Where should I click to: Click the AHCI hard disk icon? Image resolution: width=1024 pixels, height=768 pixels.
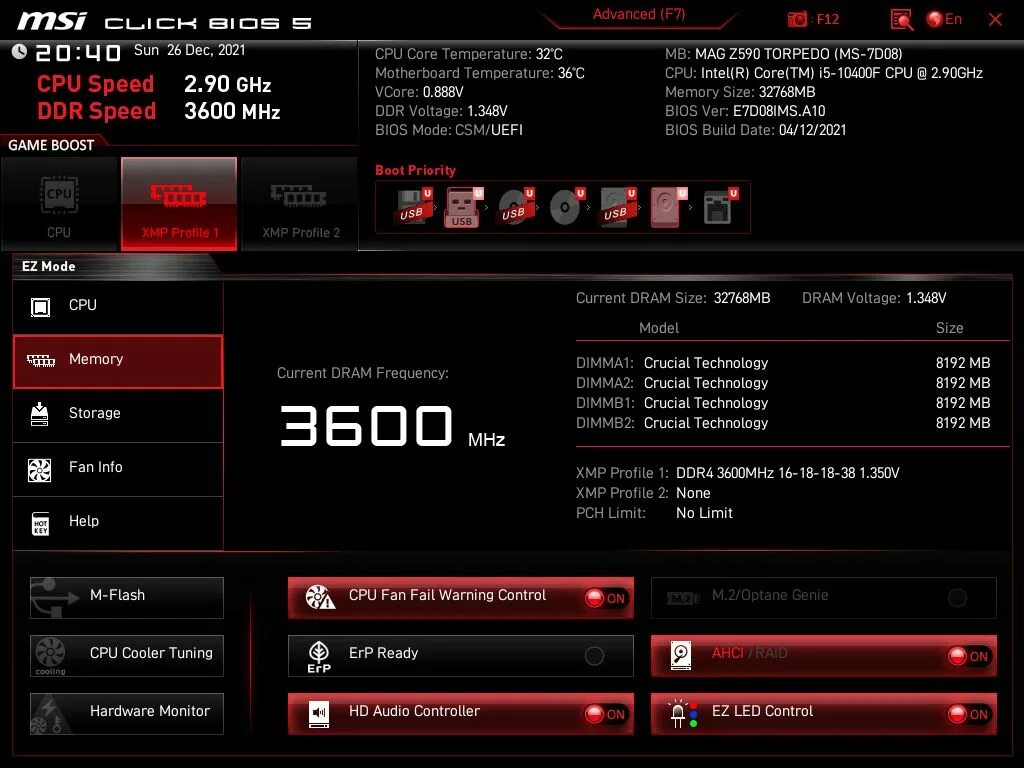(x=680, y=655)
